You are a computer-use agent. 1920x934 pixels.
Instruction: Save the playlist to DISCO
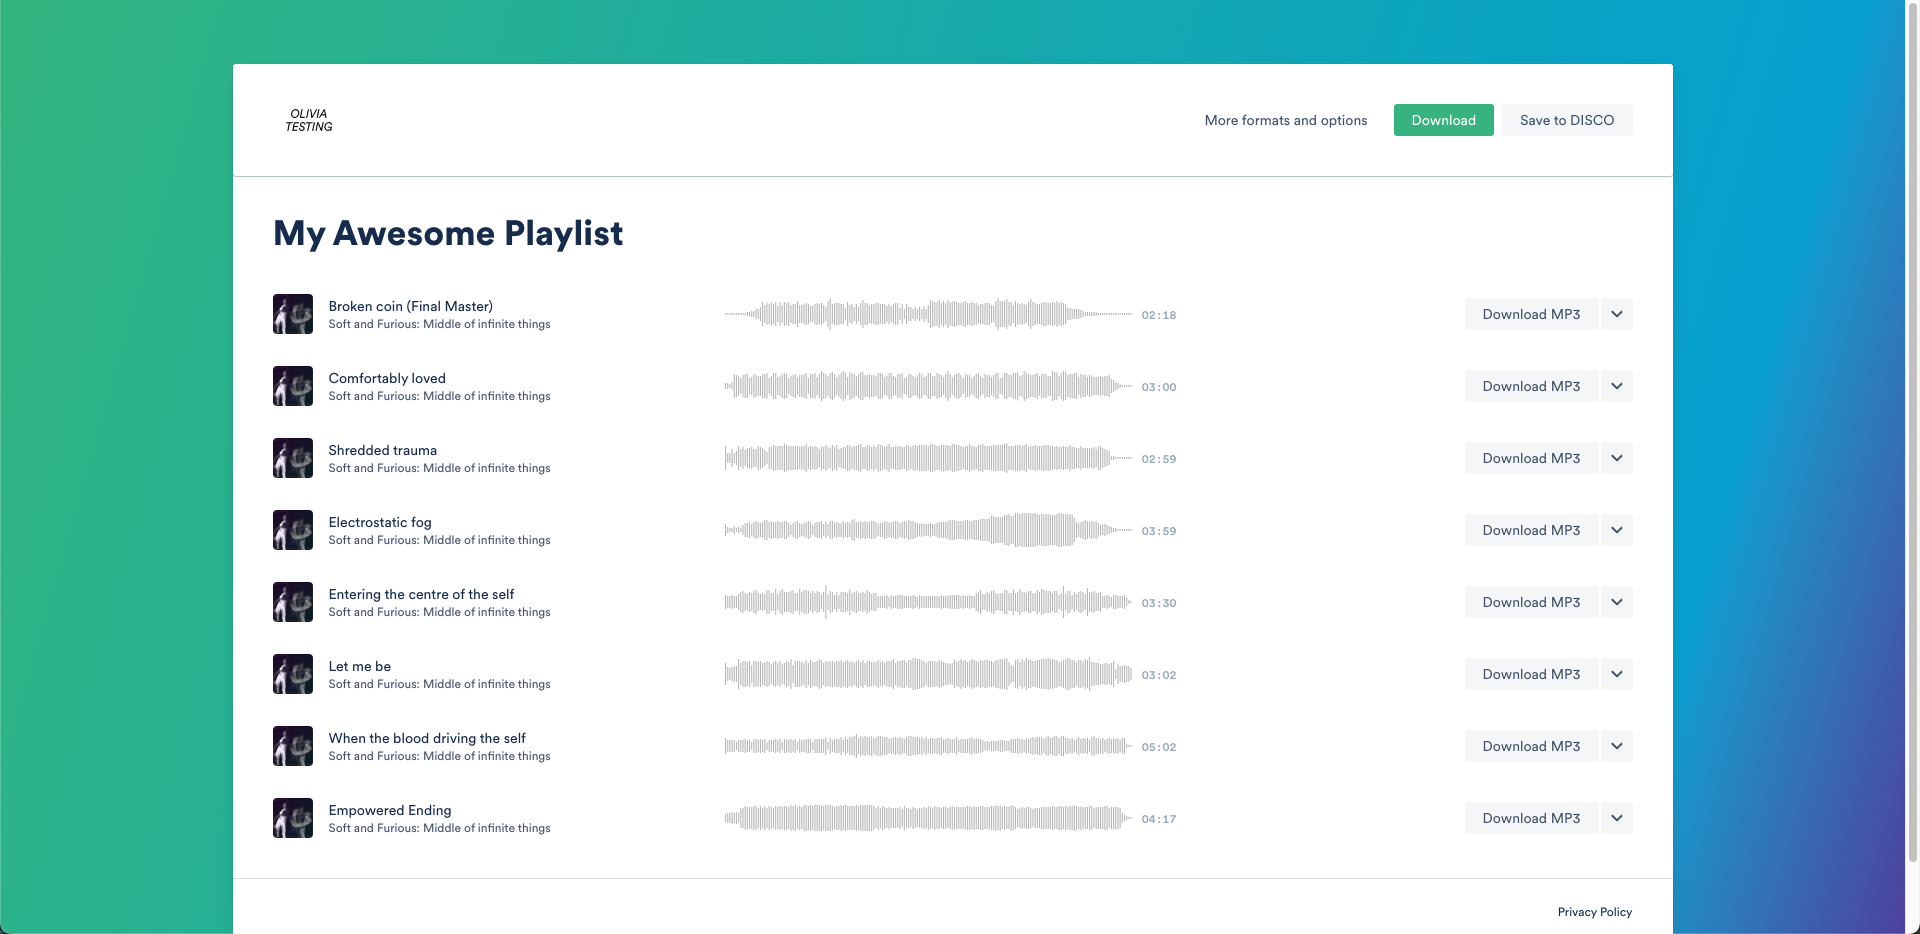click(1567, 120)
